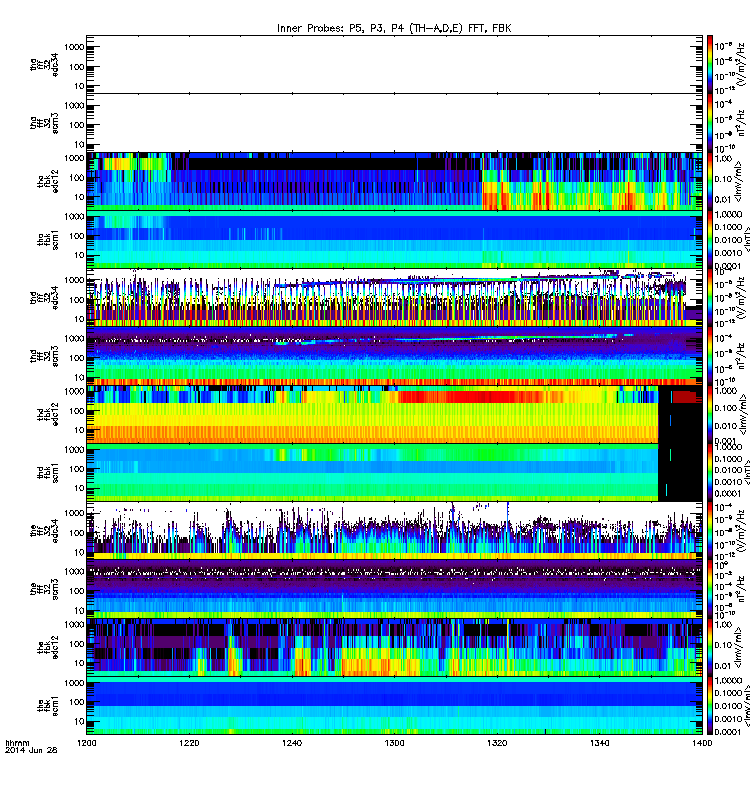
Task: Click the 100 y-tick of thd fbk scm1 panel
Action: (x=77, y=469)
